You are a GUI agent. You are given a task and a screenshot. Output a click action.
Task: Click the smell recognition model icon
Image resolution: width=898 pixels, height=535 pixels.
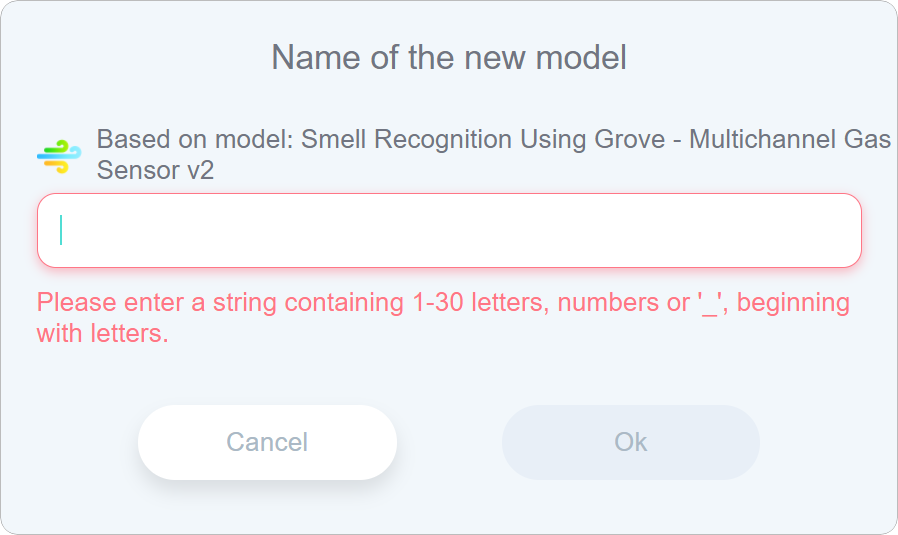click(x=59, y=156)
